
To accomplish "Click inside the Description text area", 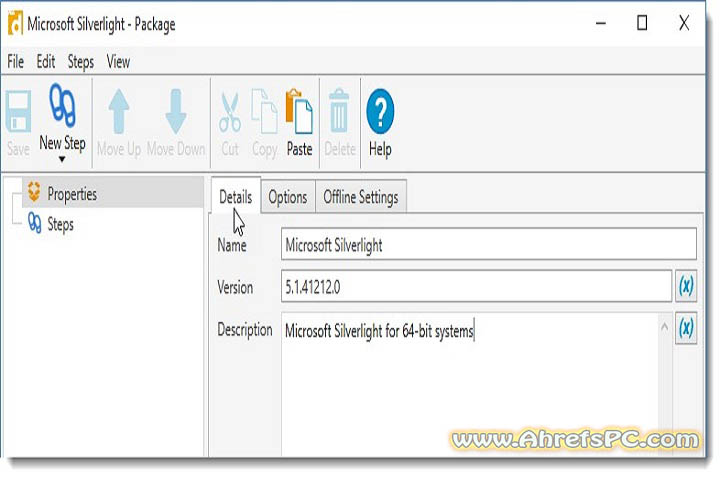I will point(469,385).
